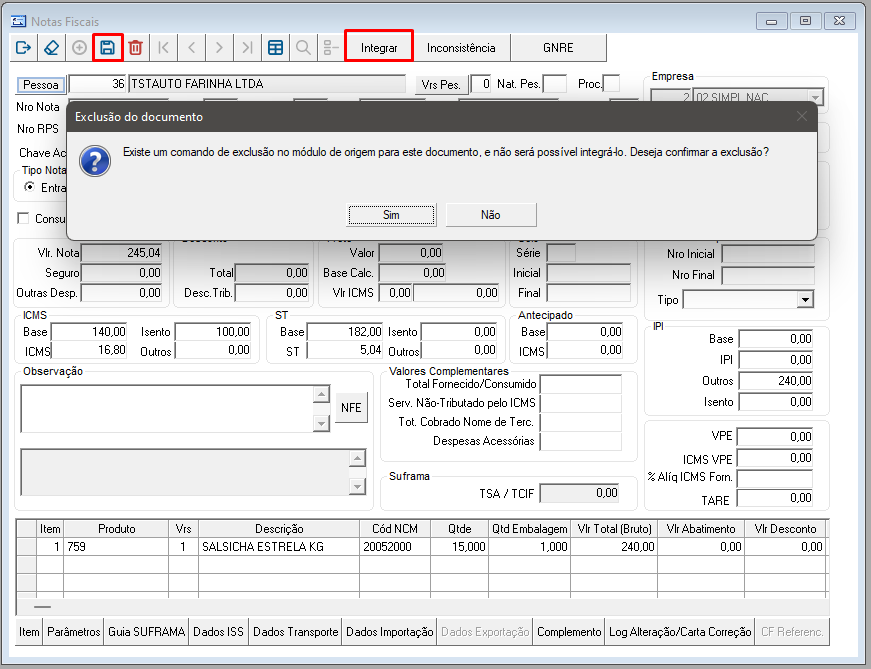Click the red trash delete icon
This screenshot has width=871, height=669.
[x=136, y=48]
